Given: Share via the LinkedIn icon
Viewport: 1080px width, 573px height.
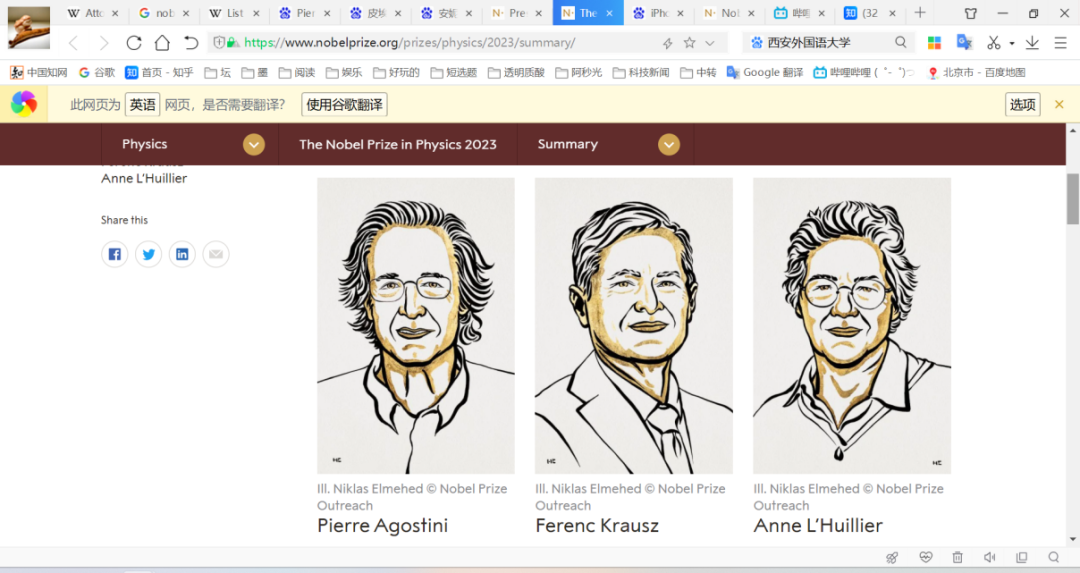Looking at the screenshot, I should click(x=182, y=254).
